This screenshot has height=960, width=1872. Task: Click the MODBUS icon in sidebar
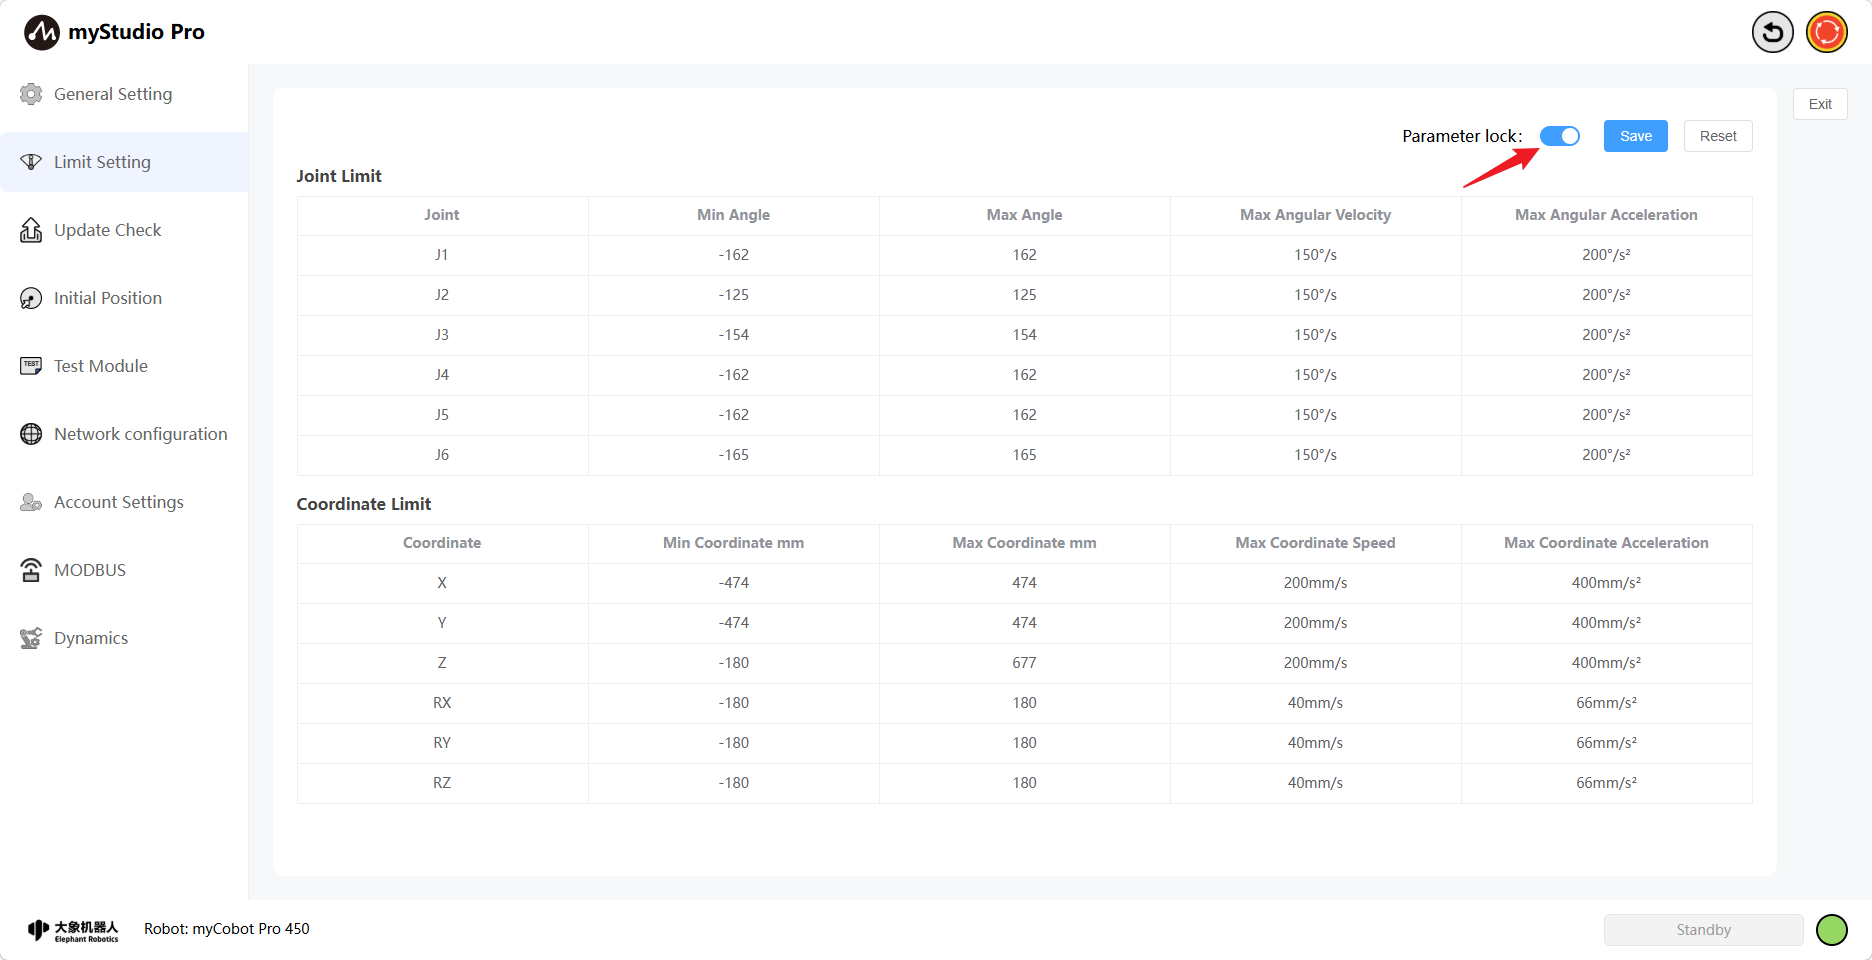click(x=31, y=570)
